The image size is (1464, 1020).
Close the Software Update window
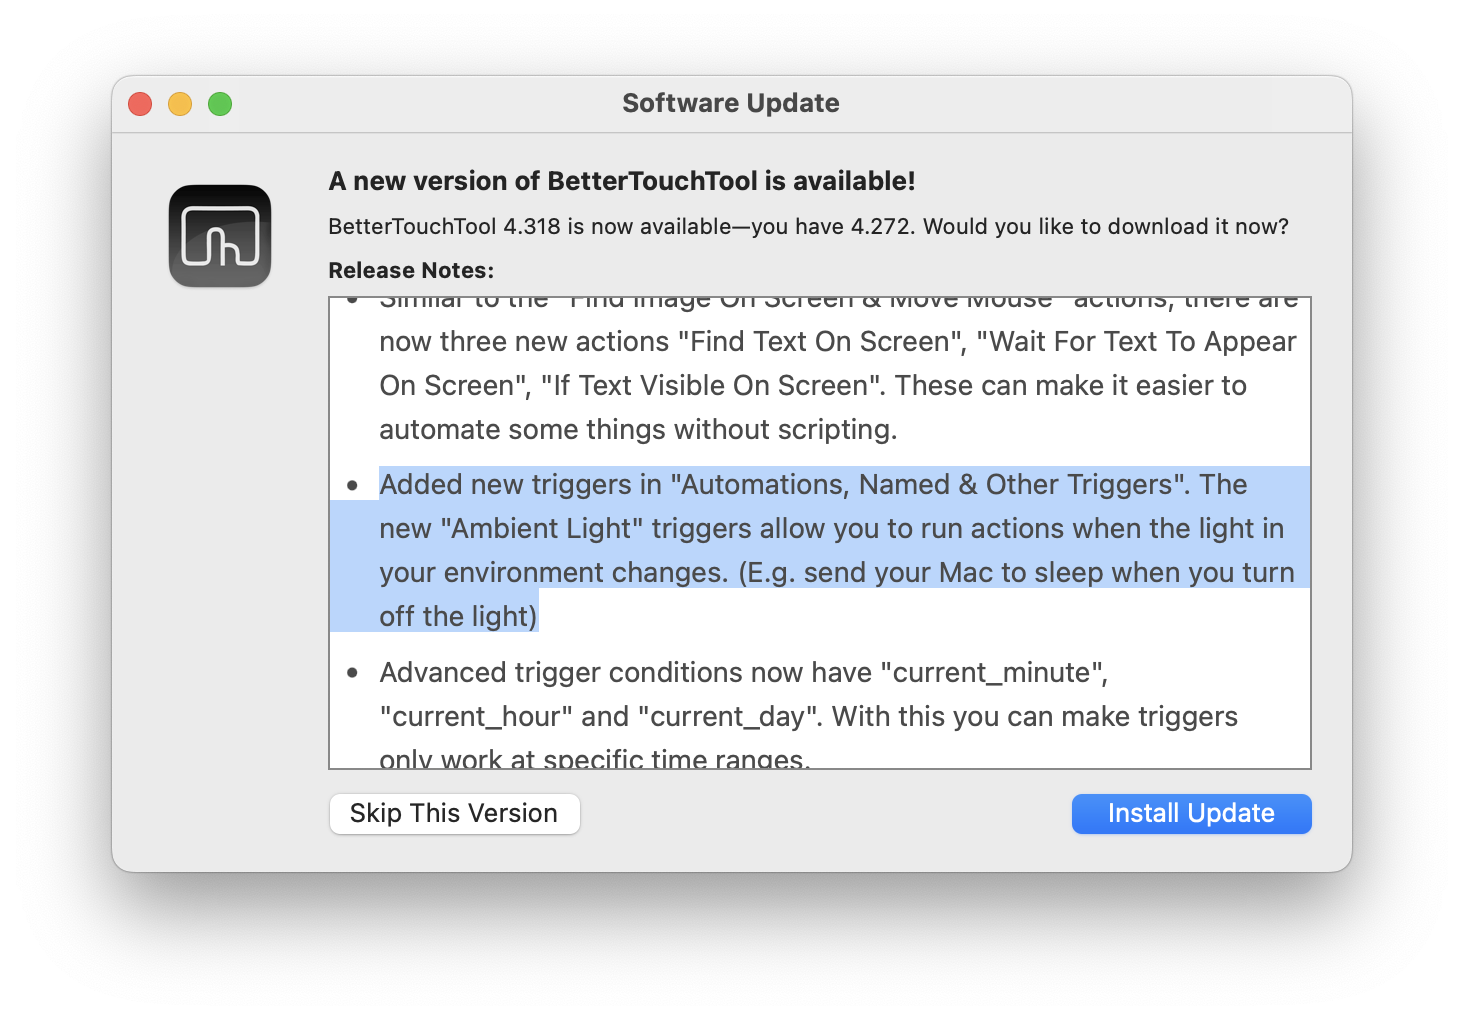[140, 104]
